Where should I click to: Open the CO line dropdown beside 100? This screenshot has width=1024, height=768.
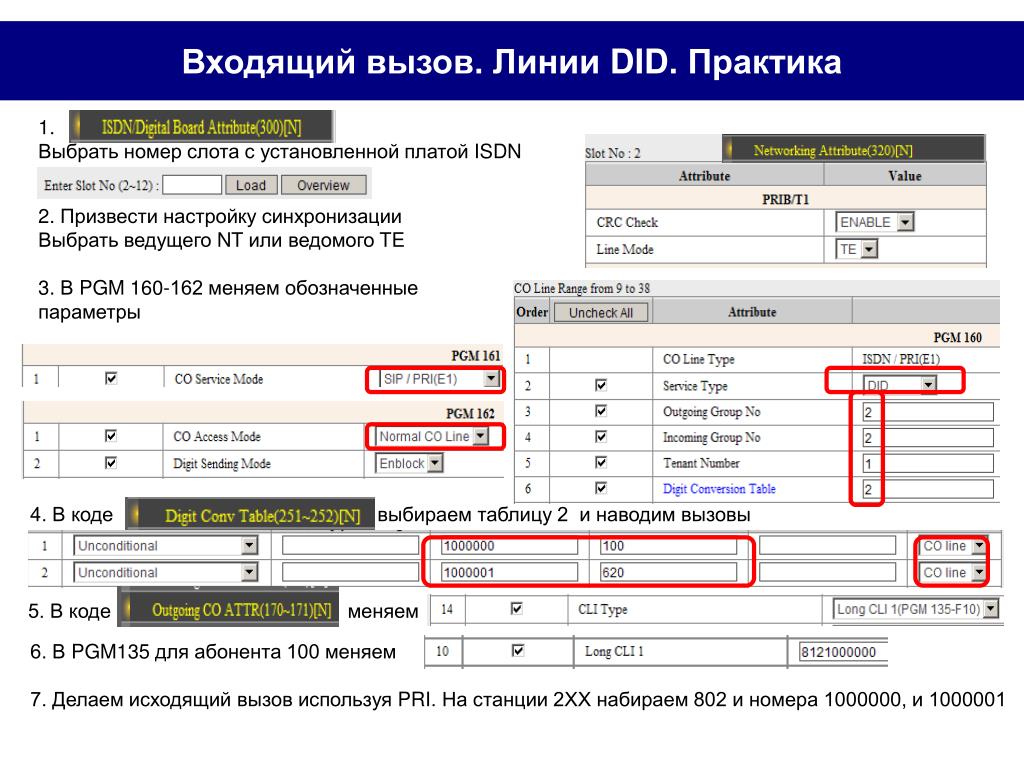coord(953,546)
